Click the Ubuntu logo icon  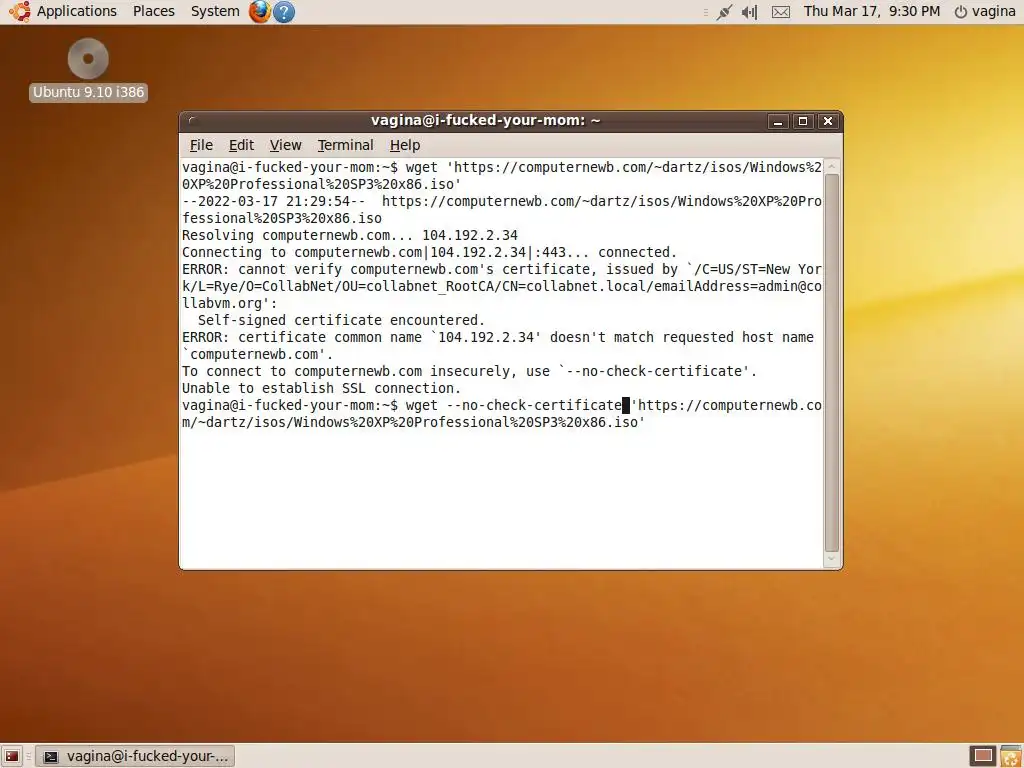pyautogui.click(x=20, y=11)
